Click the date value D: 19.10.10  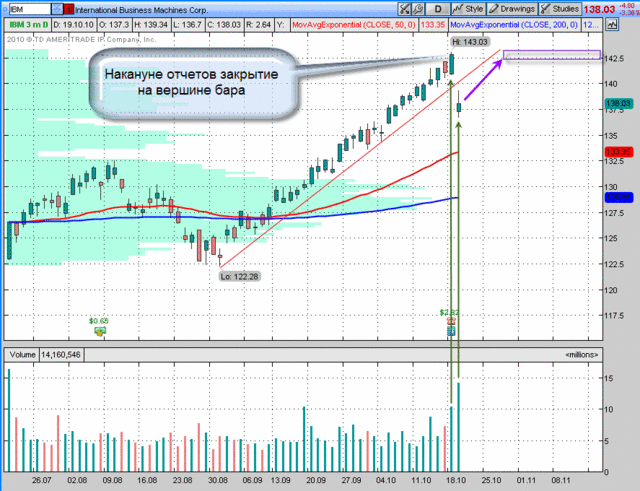tap(73, 25)
